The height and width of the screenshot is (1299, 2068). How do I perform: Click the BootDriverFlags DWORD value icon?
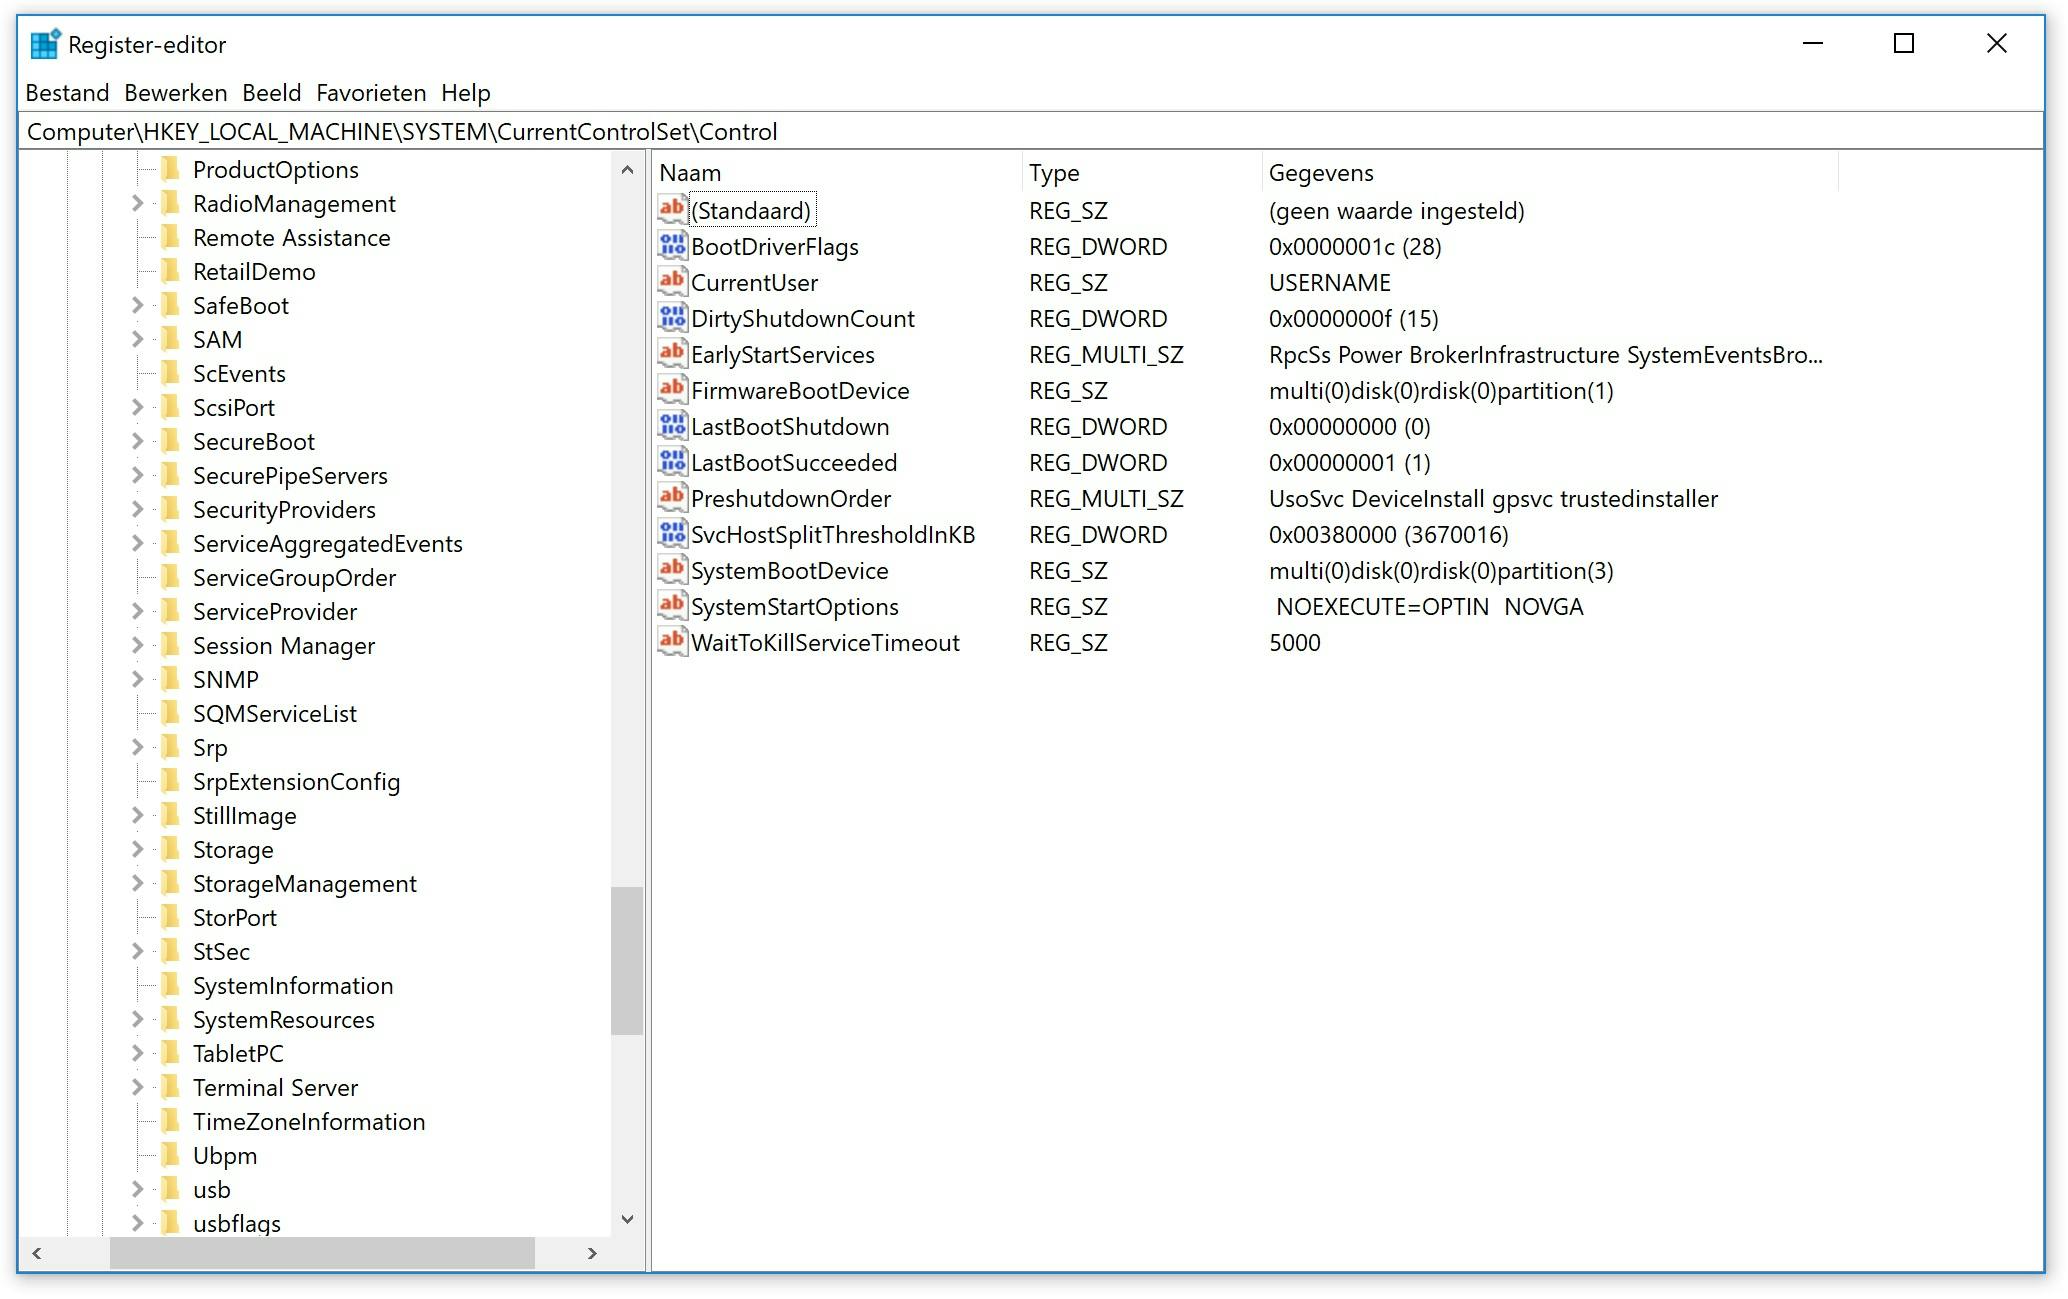[672, 245]
